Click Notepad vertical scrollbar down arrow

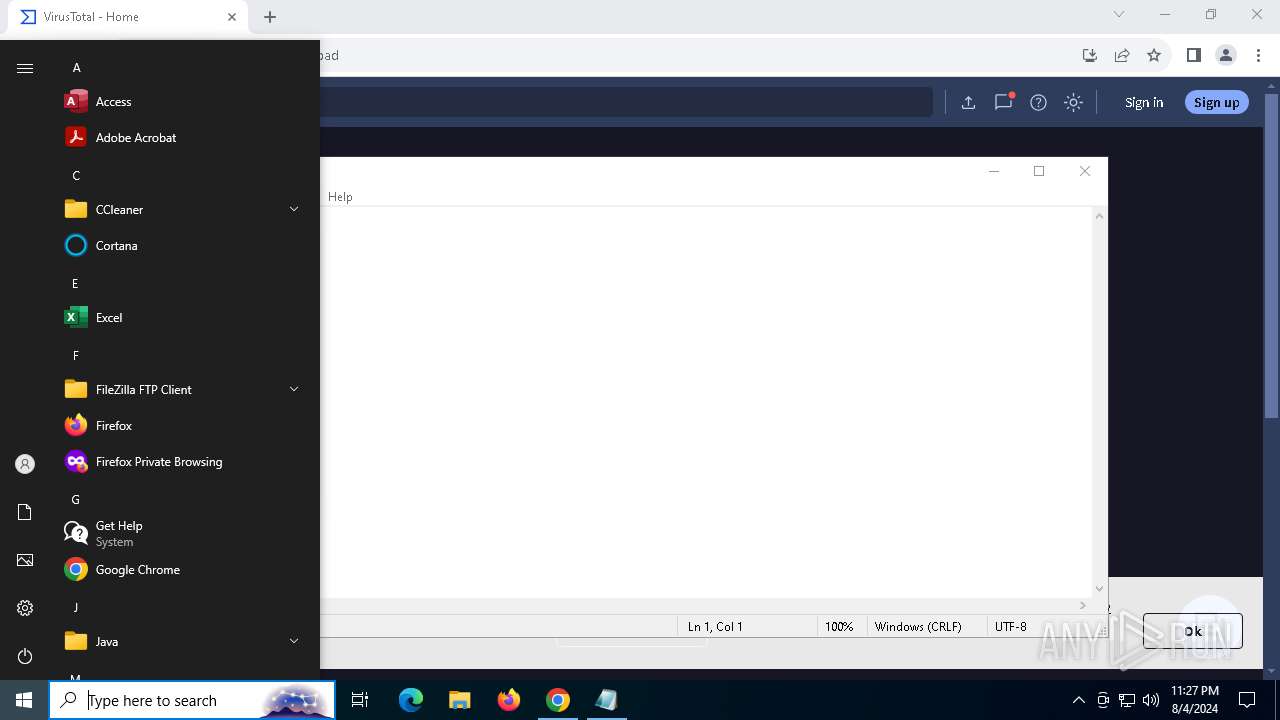point(1099,589)
